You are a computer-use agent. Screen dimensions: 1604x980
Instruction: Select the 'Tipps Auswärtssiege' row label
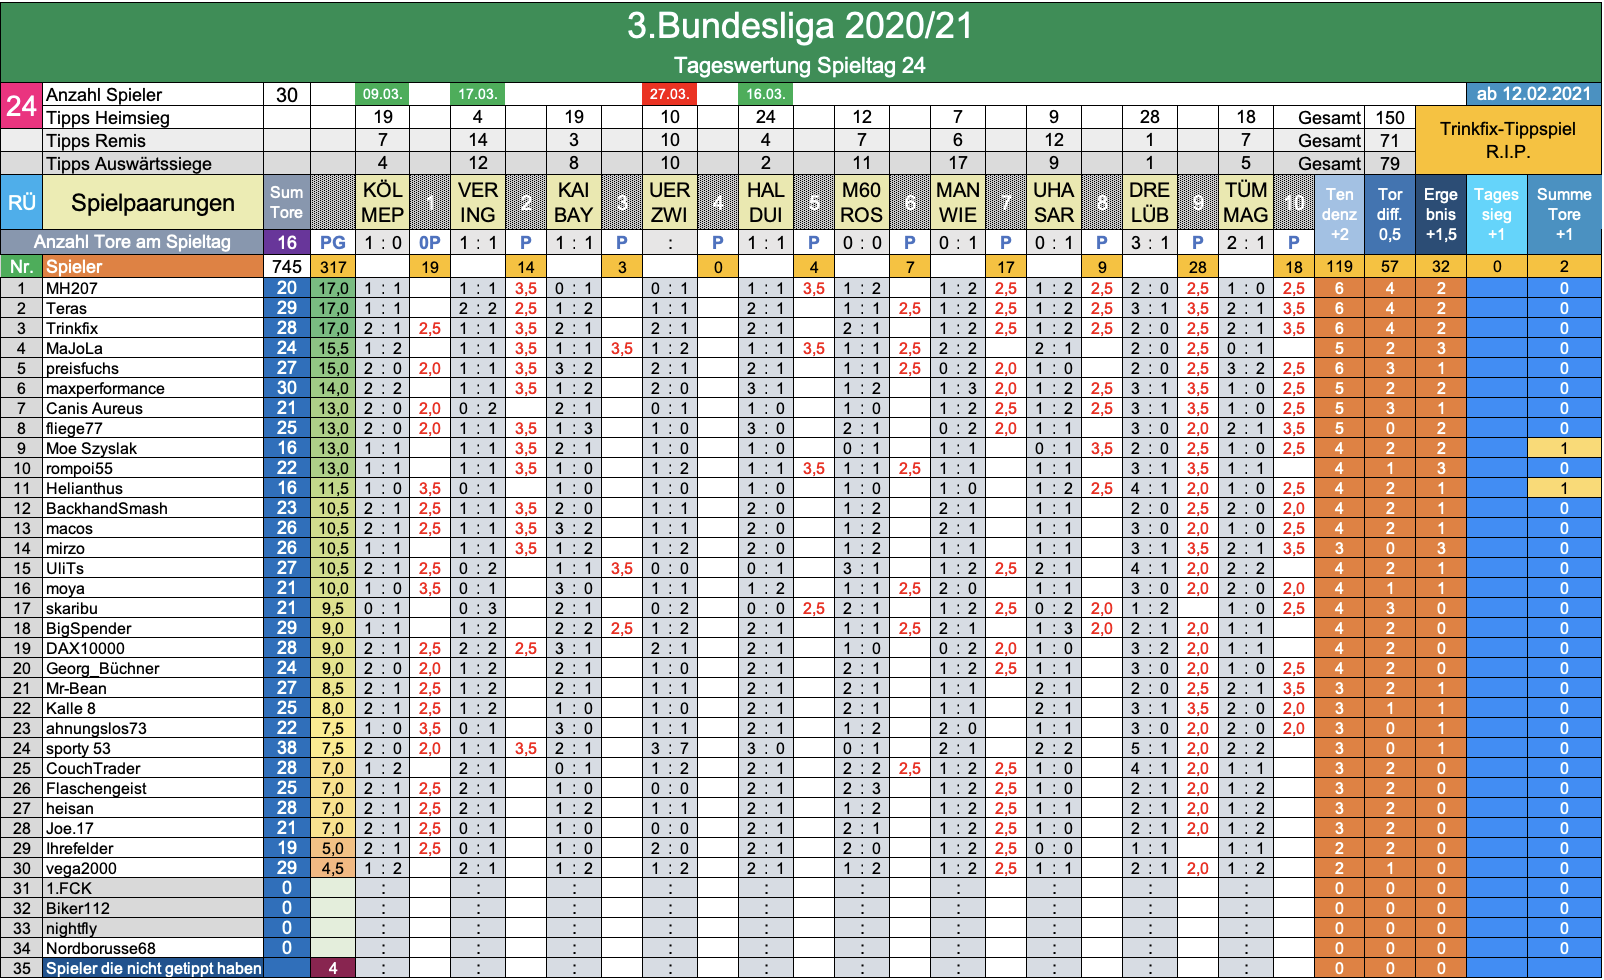pyautogui.click(x=153, y=164)
